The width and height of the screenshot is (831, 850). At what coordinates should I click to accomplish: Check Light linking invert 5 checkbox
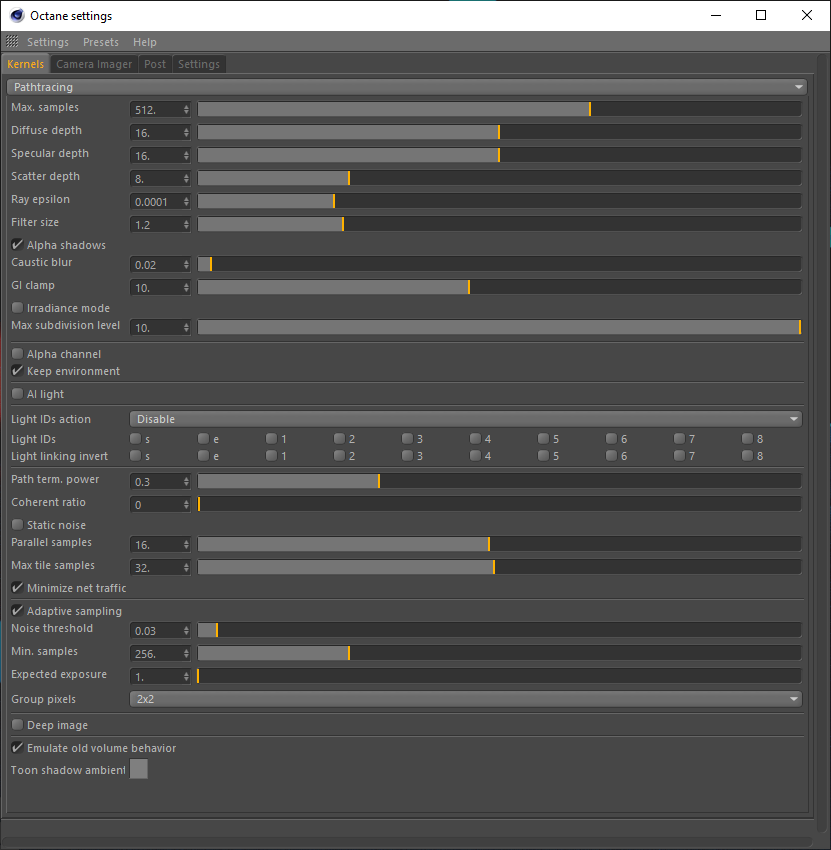544,455
